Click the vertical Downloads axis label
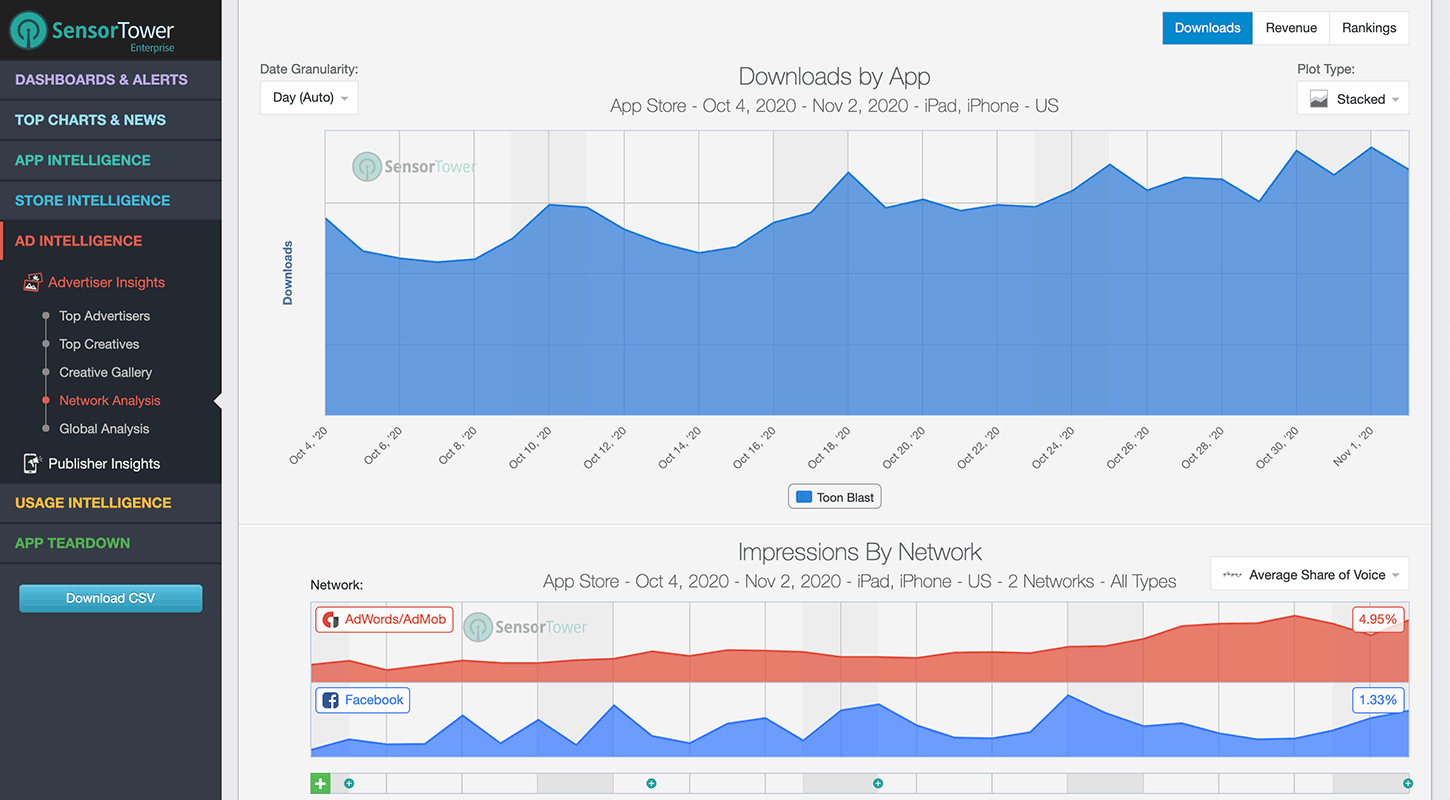 point(288,273)
